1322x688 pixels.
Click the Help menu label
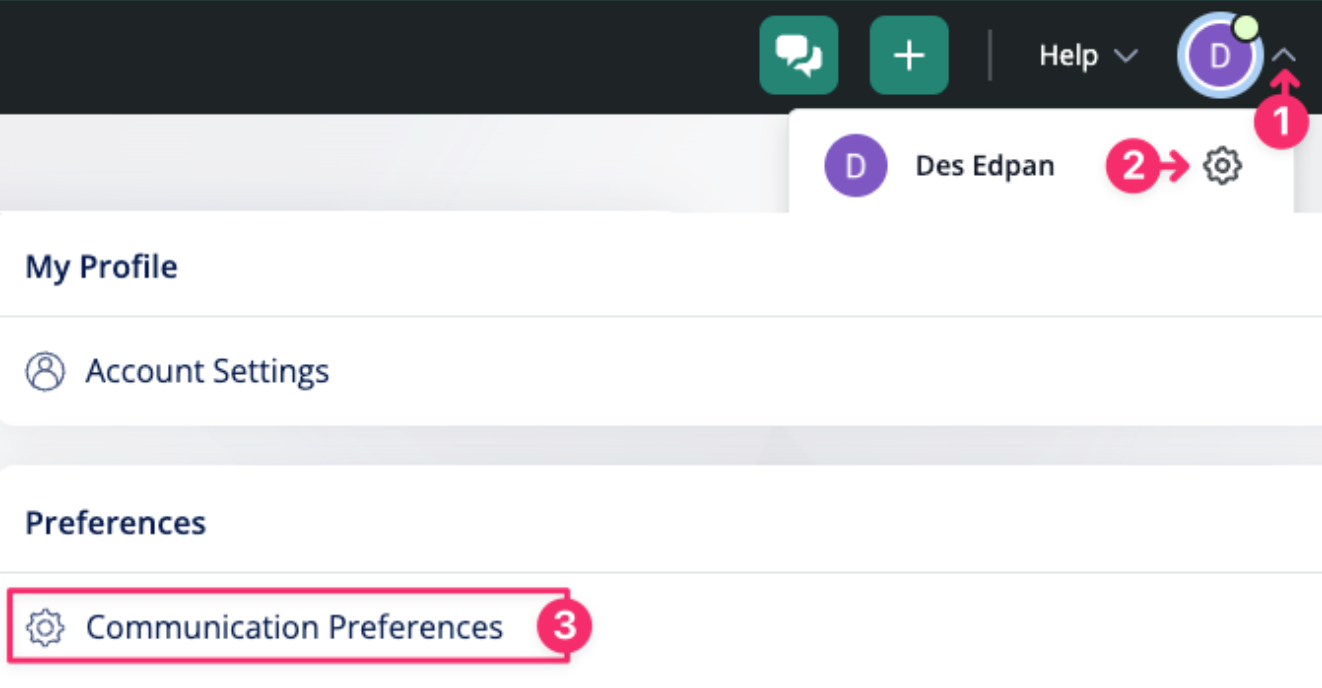point(1068,56)
